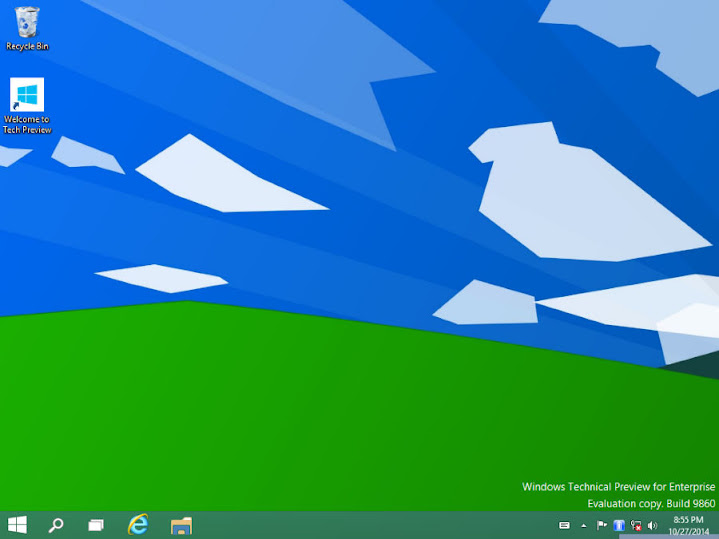Open the Recycle Bin desktop icon
This screenshot has width=719, height=539.
(27, 28)
